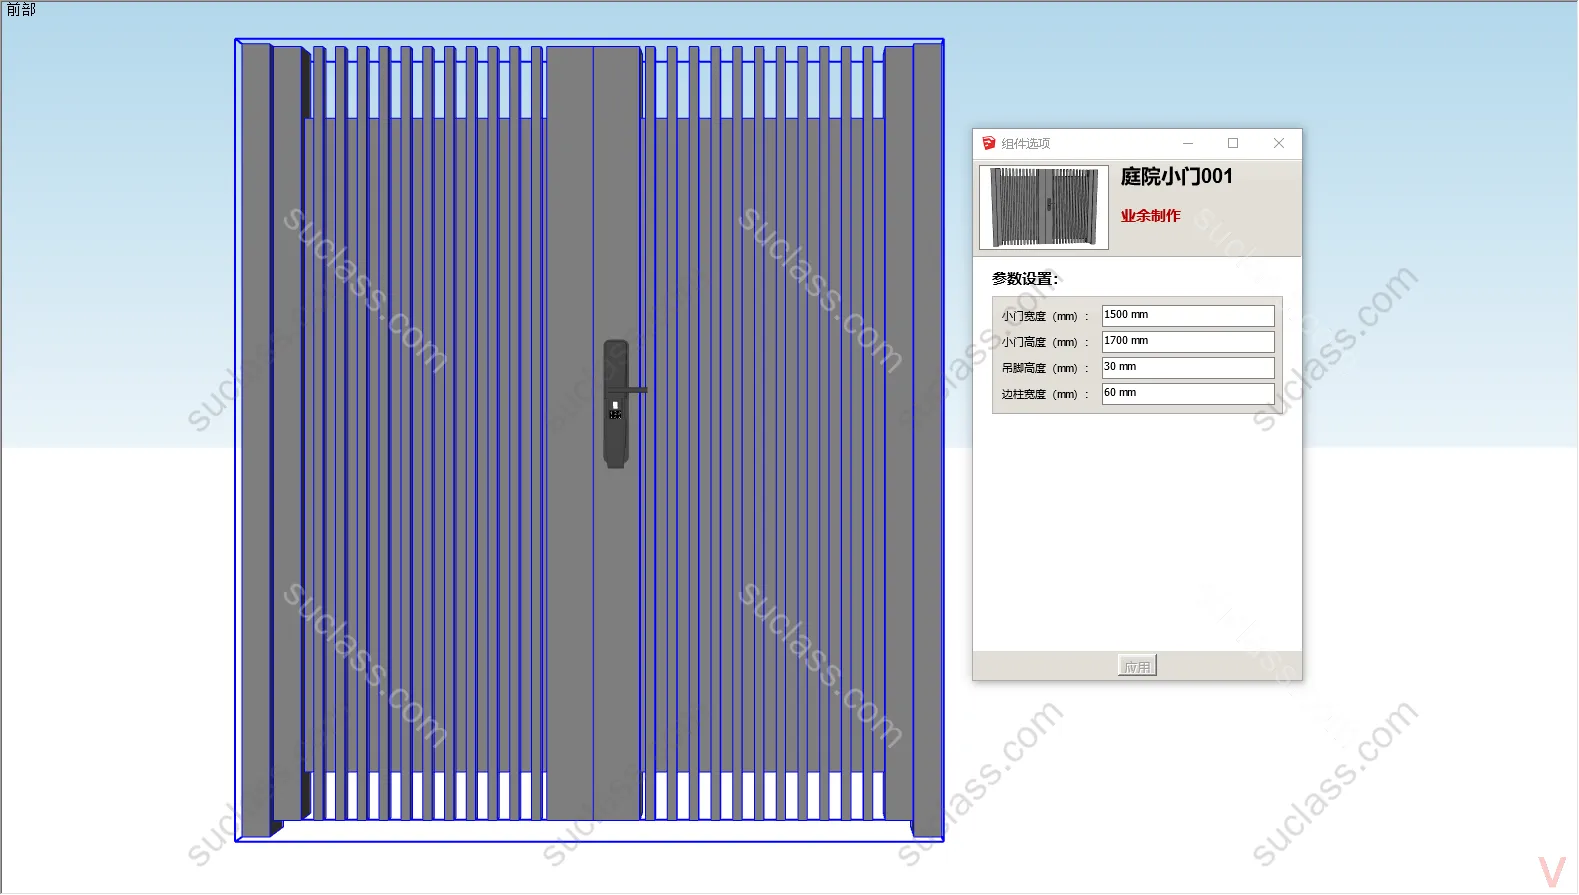1579x895 pixels.
Task: Click the SketchUp logo in the dialog title bar
Action: pos(988,143)
